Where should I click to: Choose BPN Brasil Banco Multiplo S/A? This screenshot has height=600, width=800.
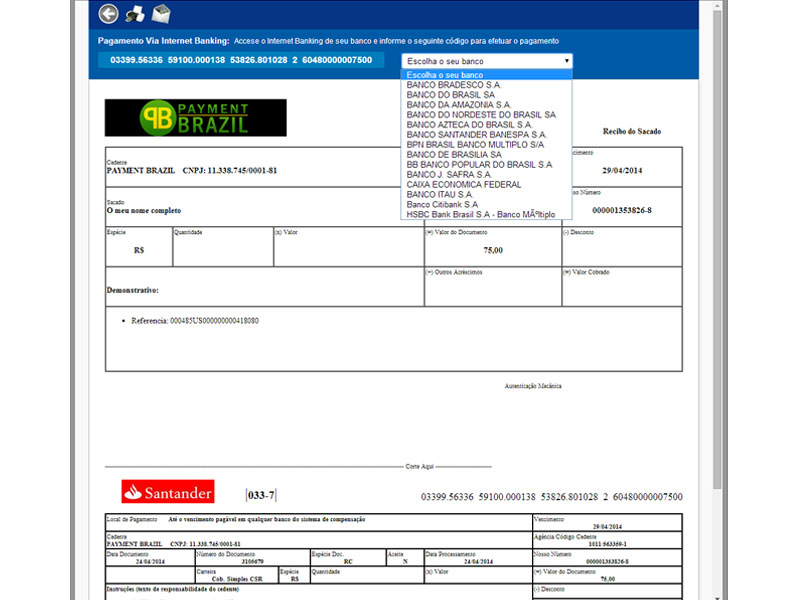(475, 145)
